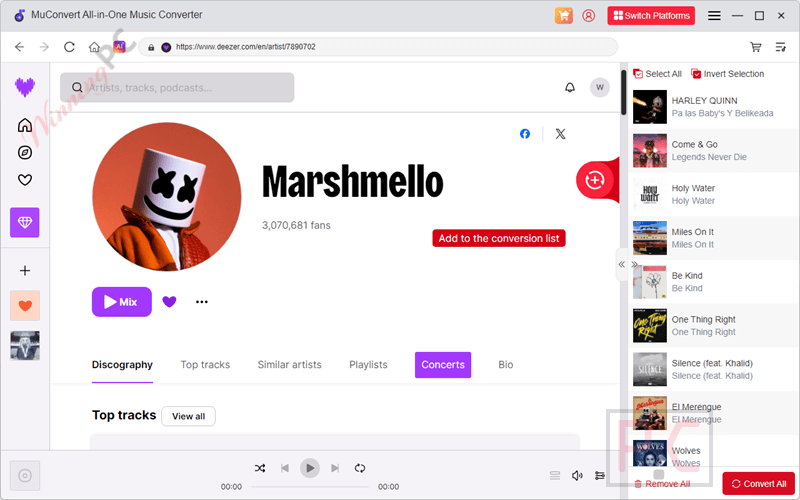Click the play button in the player bar
This screenshot has height=500, width=800.
click(x=310, y=468)
